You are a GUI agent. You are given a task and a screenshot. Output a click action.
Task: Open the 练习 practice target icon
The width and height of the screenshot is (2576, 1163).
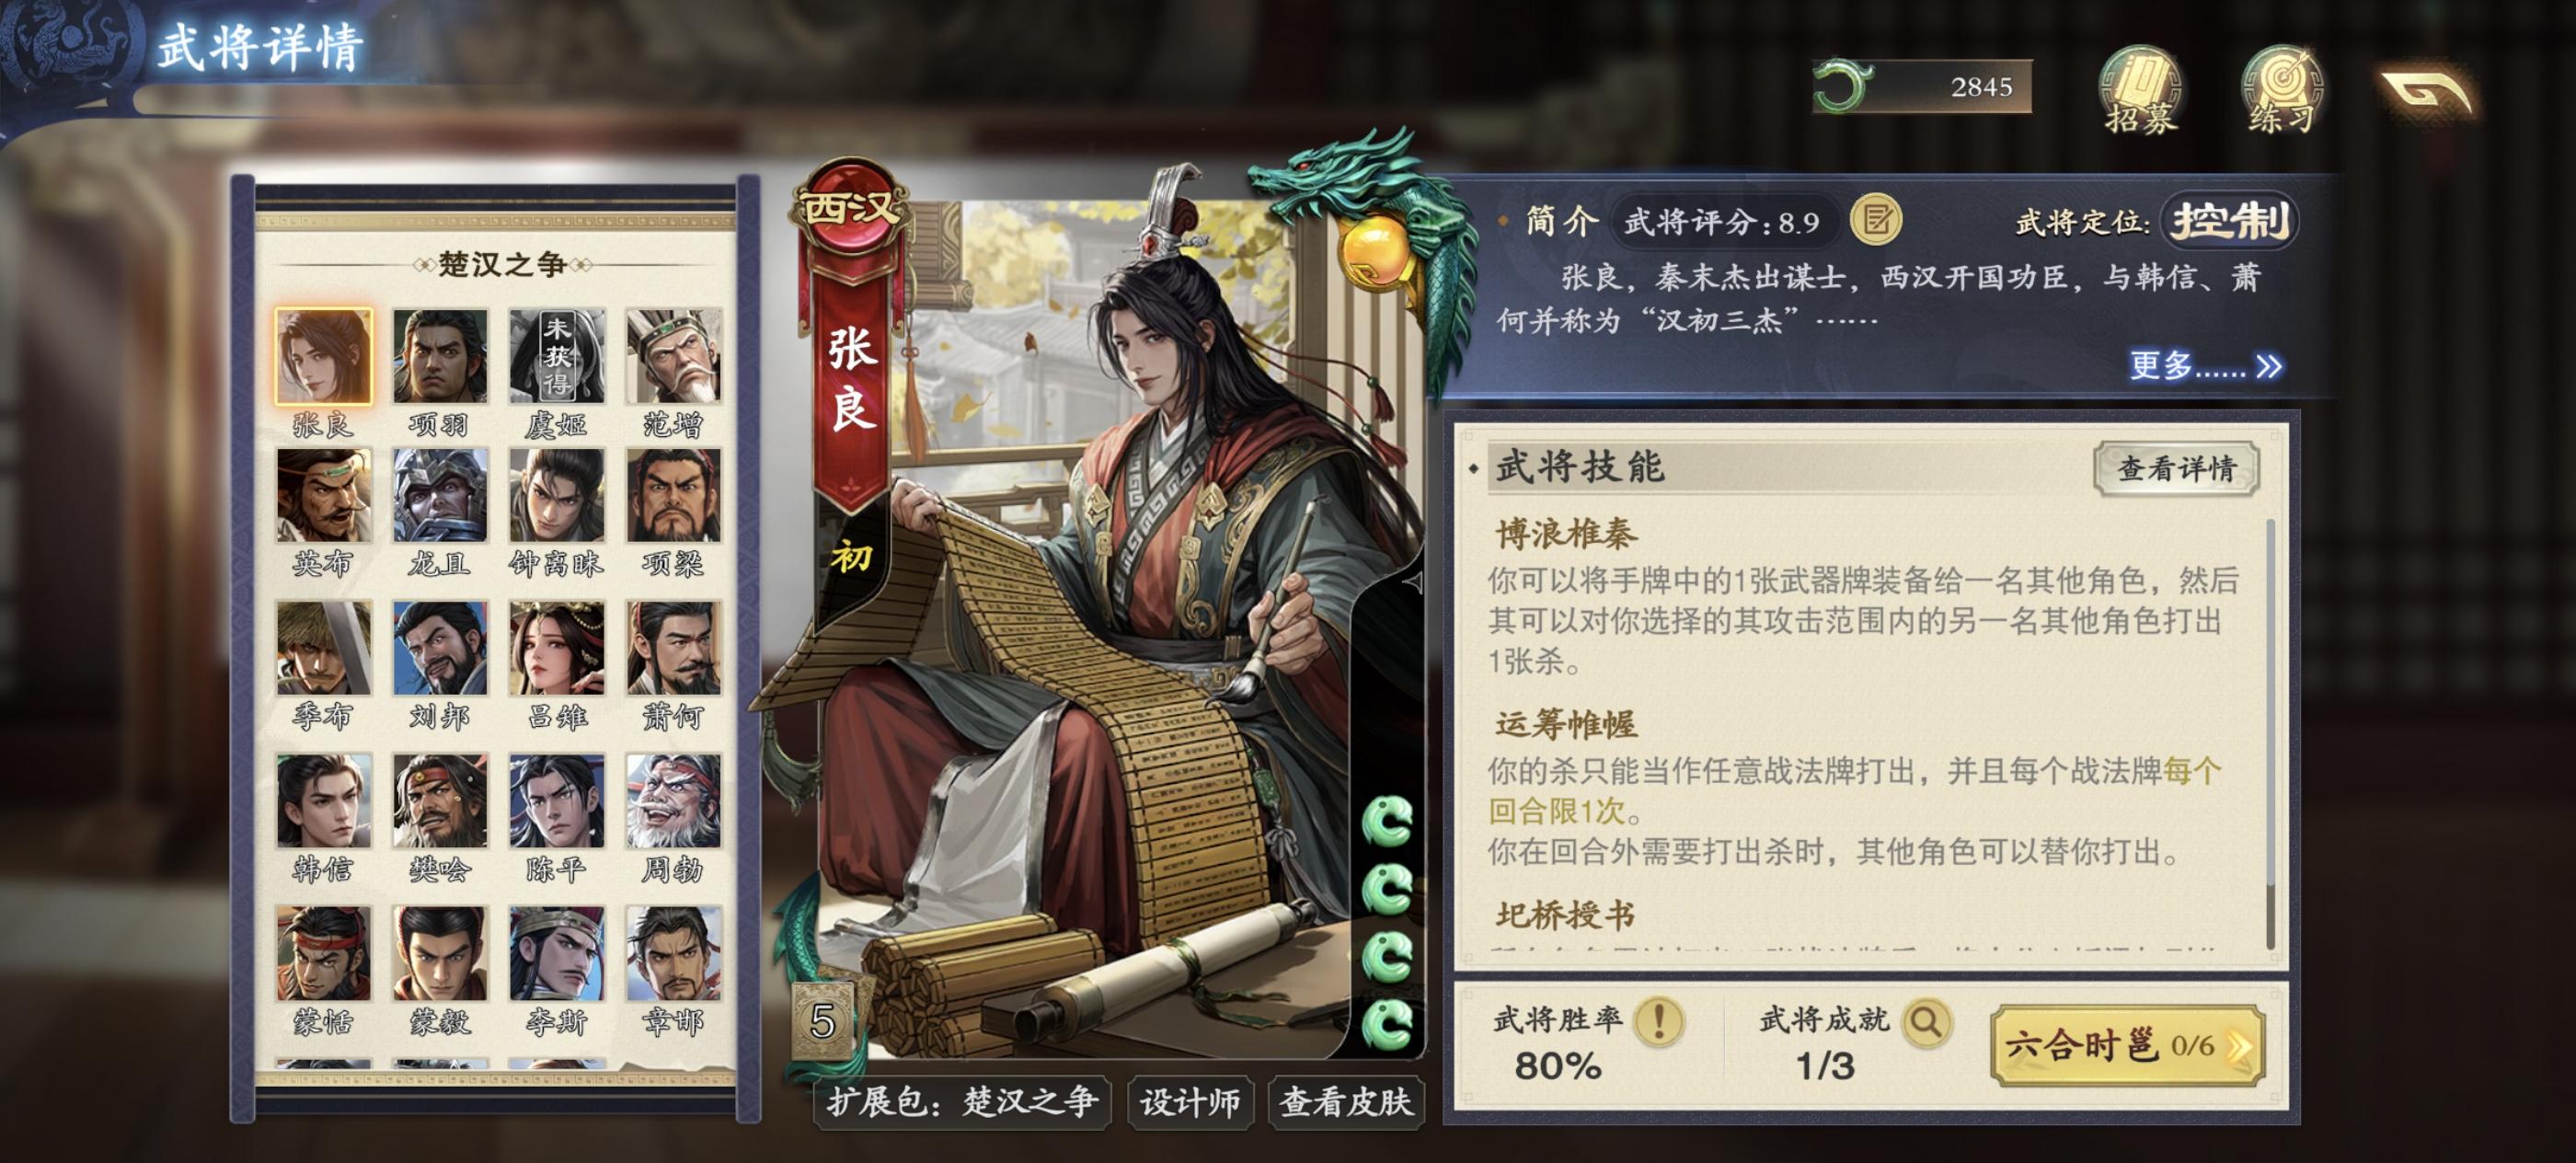(2282, 91)
